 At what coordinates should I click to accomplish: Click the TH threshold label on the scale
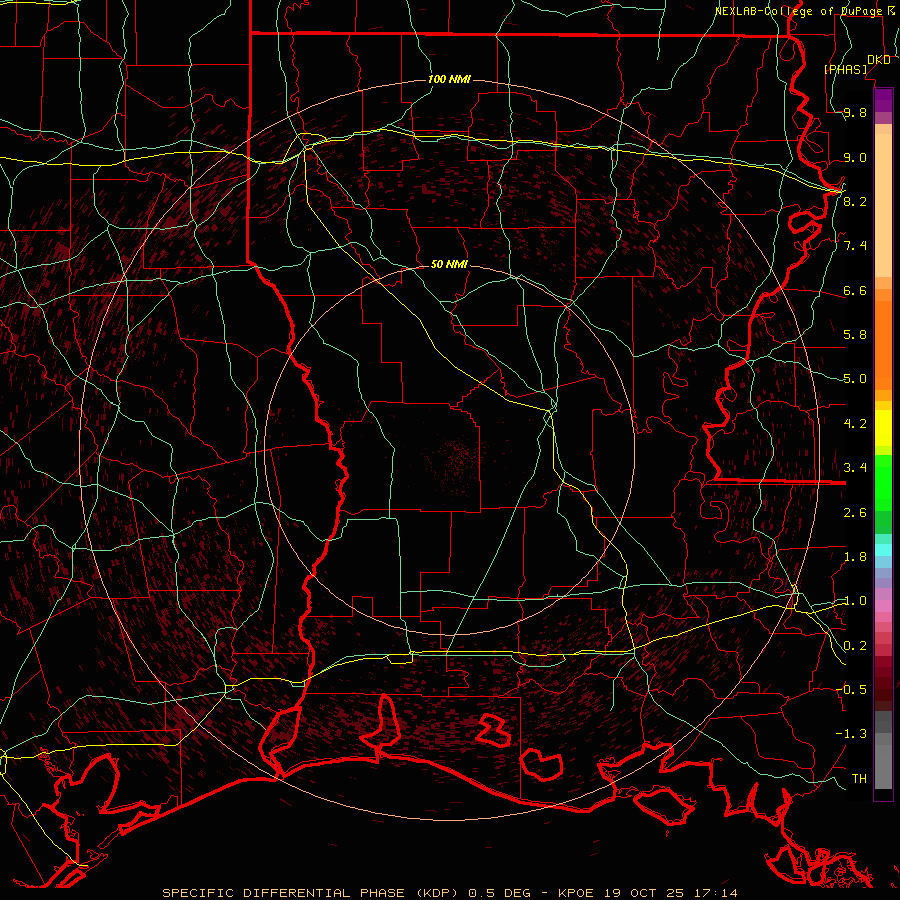[x=859, y=778]
